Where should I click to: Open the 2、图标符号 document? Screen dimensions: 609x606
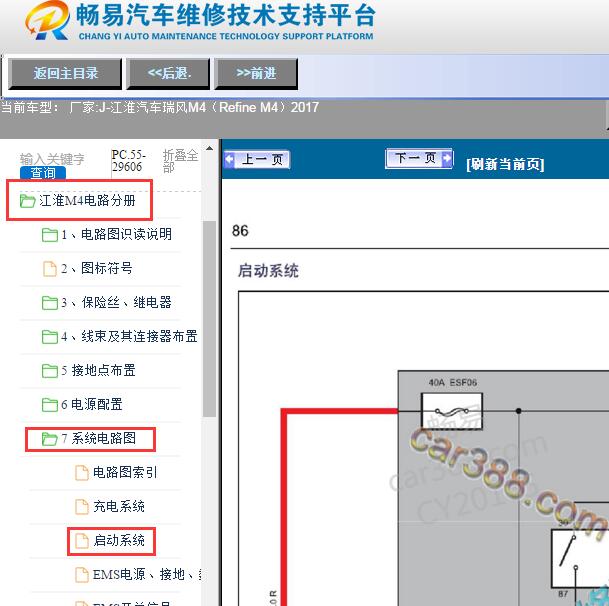pos(97,268)
